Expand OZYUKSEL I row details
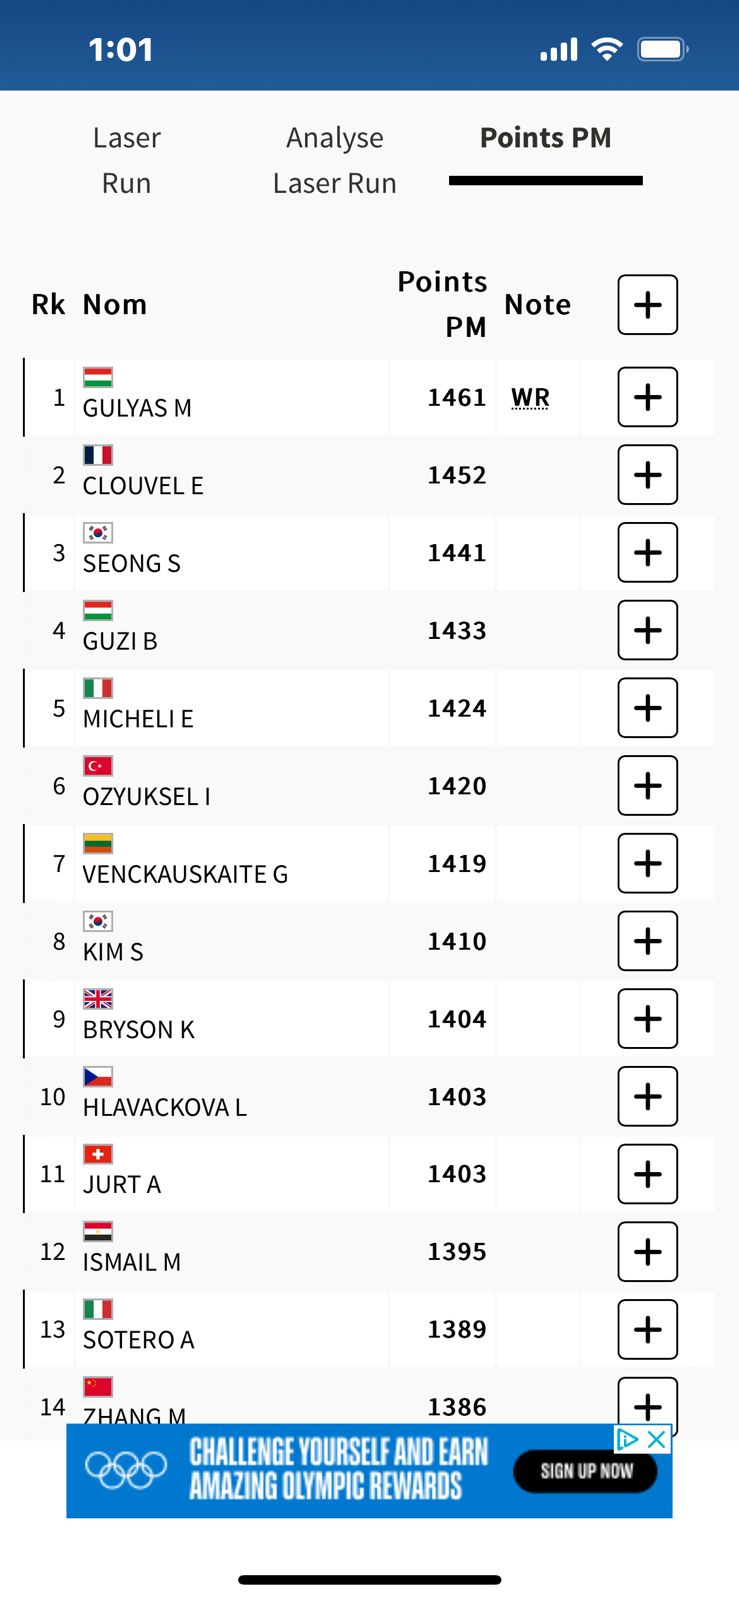Screen dimensions: 739x1600 (x=647, y=786)
